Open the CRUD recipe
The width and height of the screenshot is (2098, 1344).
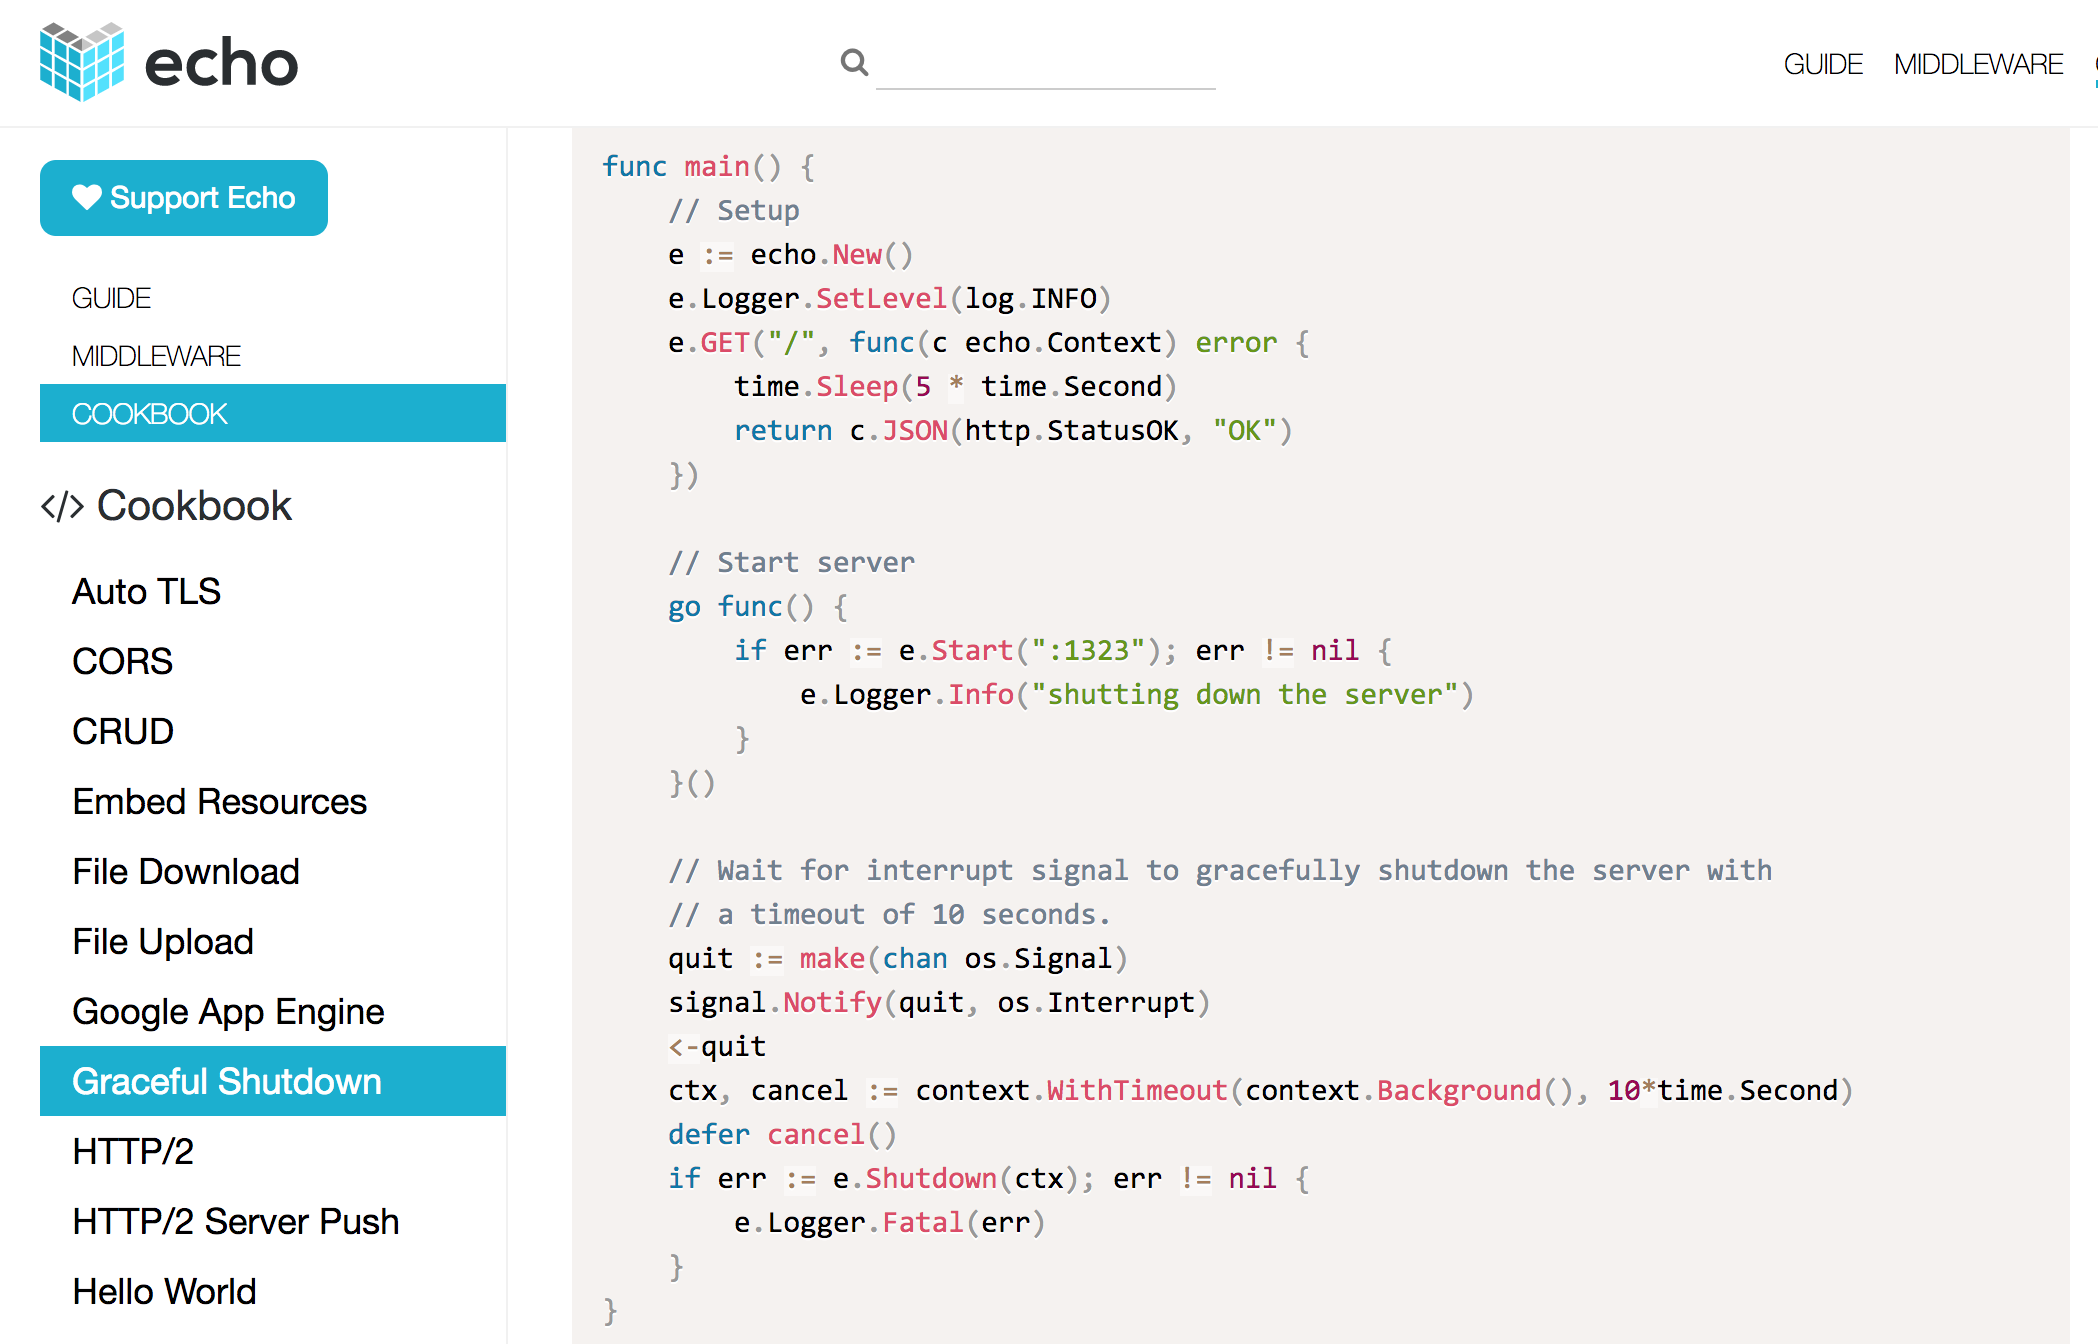point(122,731)
